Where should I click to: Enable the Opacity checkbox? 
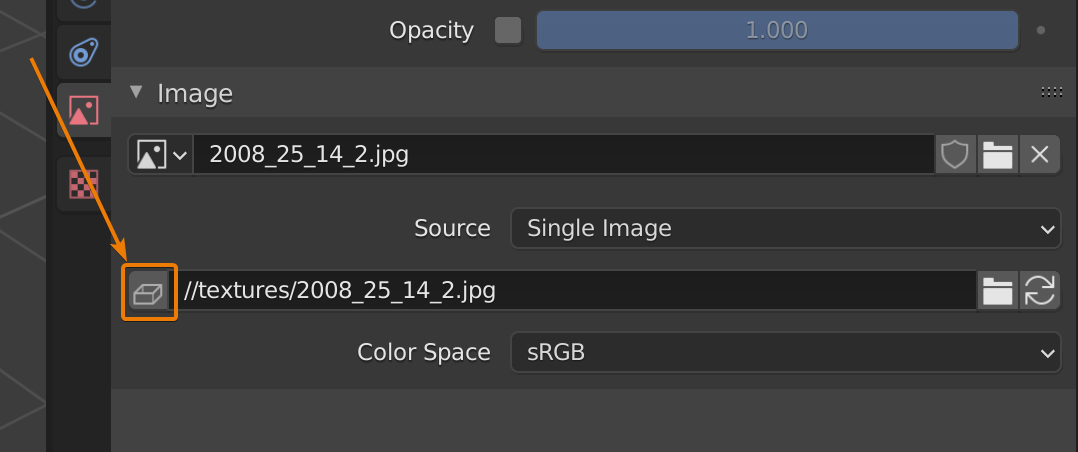click(x=508, y=31)
